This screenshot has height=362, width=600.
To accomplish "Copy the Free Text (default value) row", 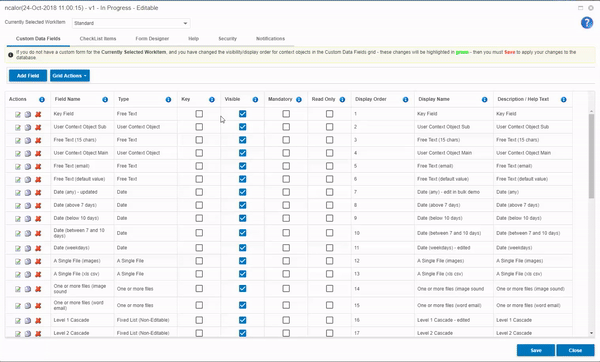I will 28,179.
